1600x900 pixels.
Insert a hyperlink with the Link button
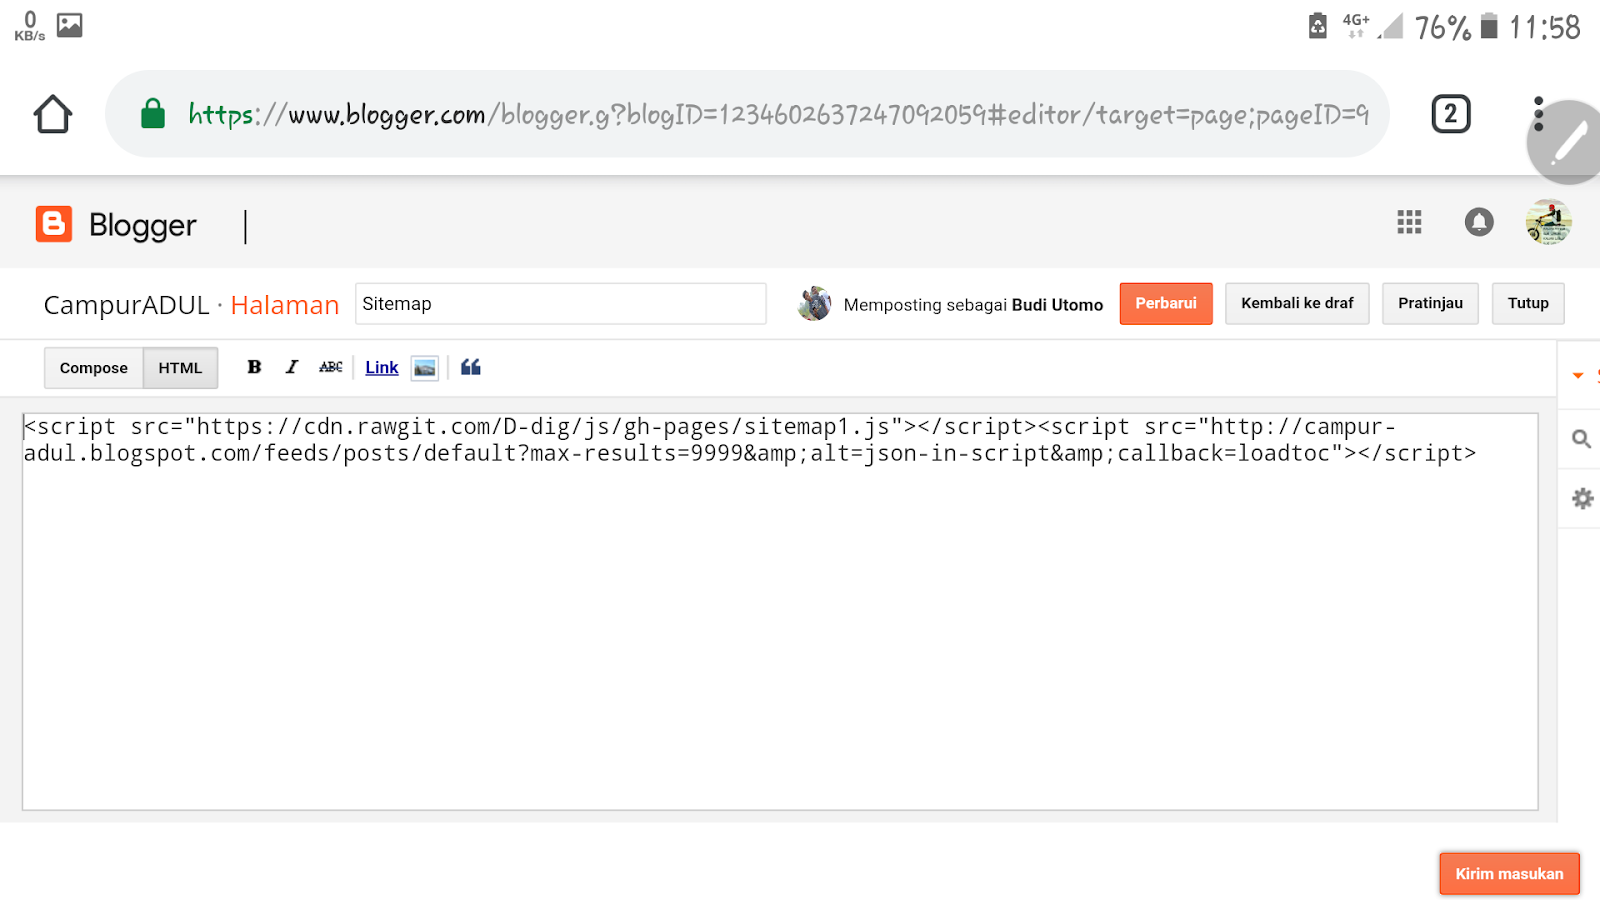click(x=382, y=367)
